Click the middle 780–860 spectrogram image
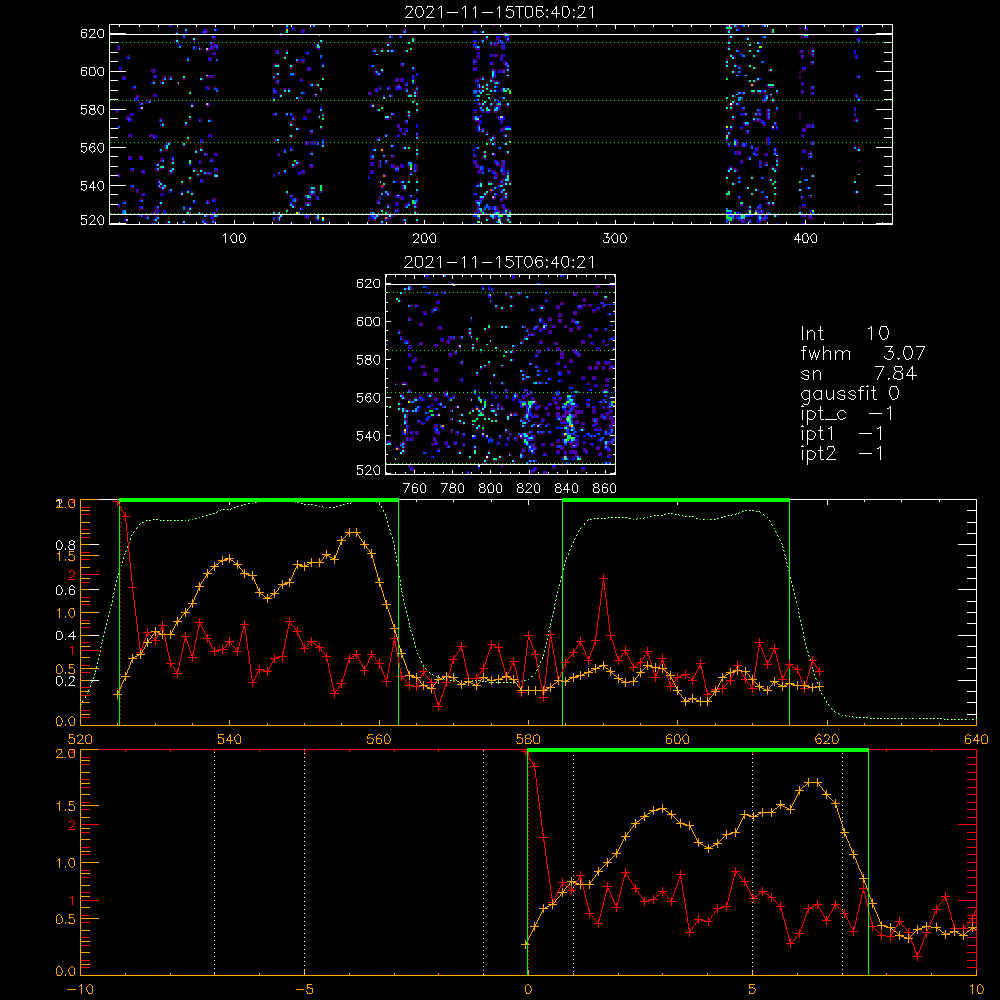Screen dimensions: 1000x1000 (501, 375)
